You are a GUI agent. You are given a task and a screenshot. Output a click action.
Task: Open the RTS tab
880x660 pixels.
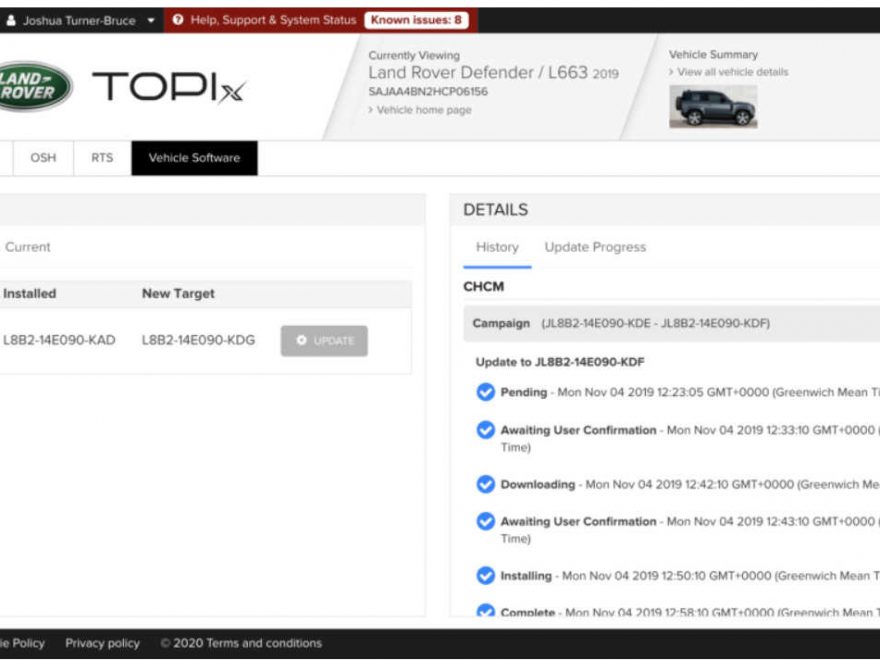point(102,158)
